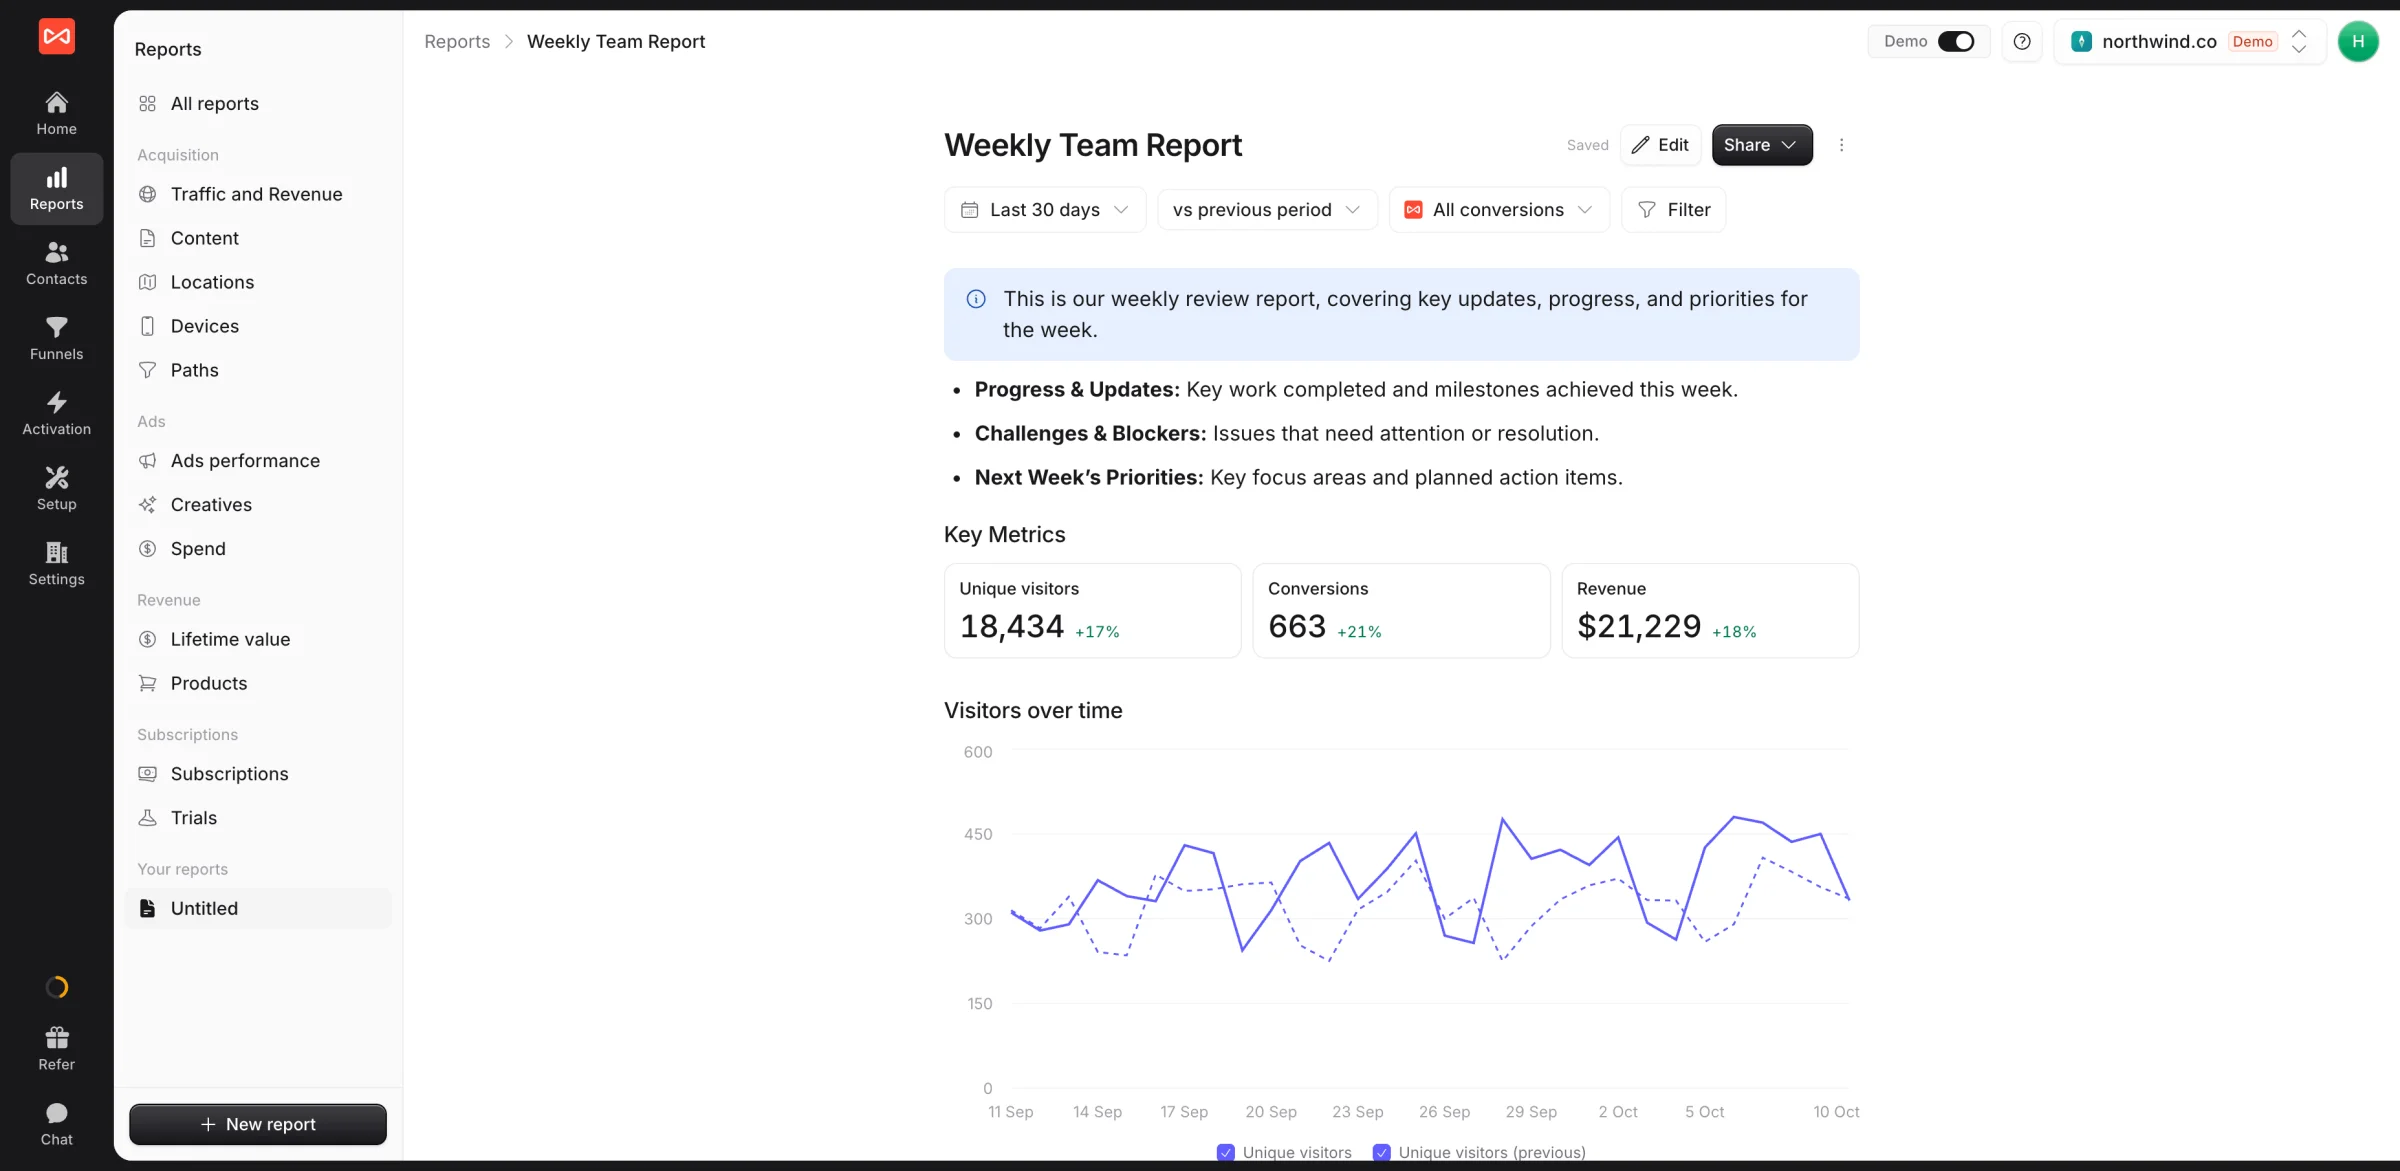This screenshot has width=2400, height=1171.
Task: Click the user avatar H
Action: pos(2358,41)
